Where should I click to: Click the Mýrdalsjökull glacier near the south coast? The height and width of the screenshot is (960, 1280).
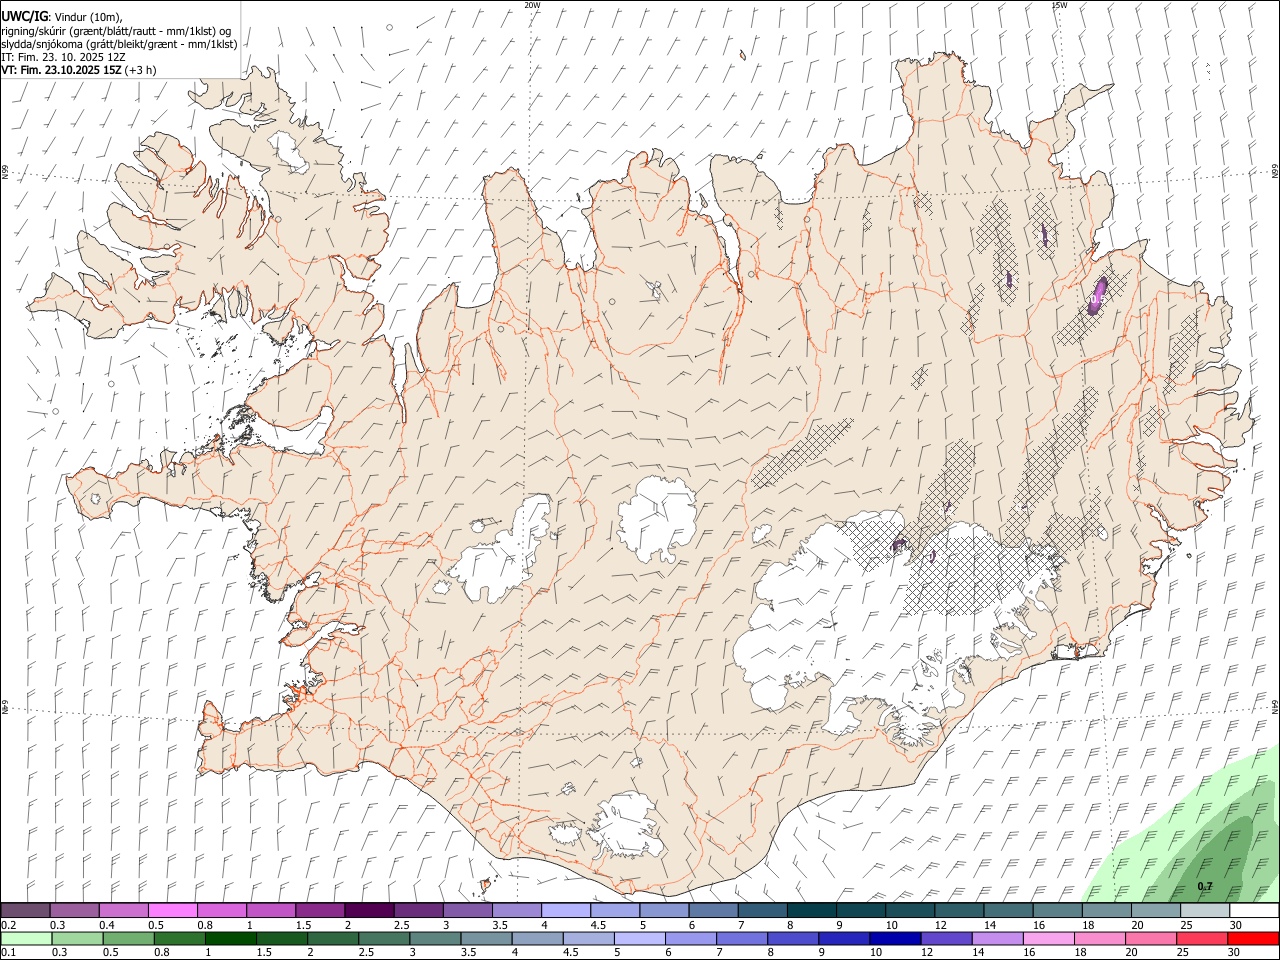(628, 827)
